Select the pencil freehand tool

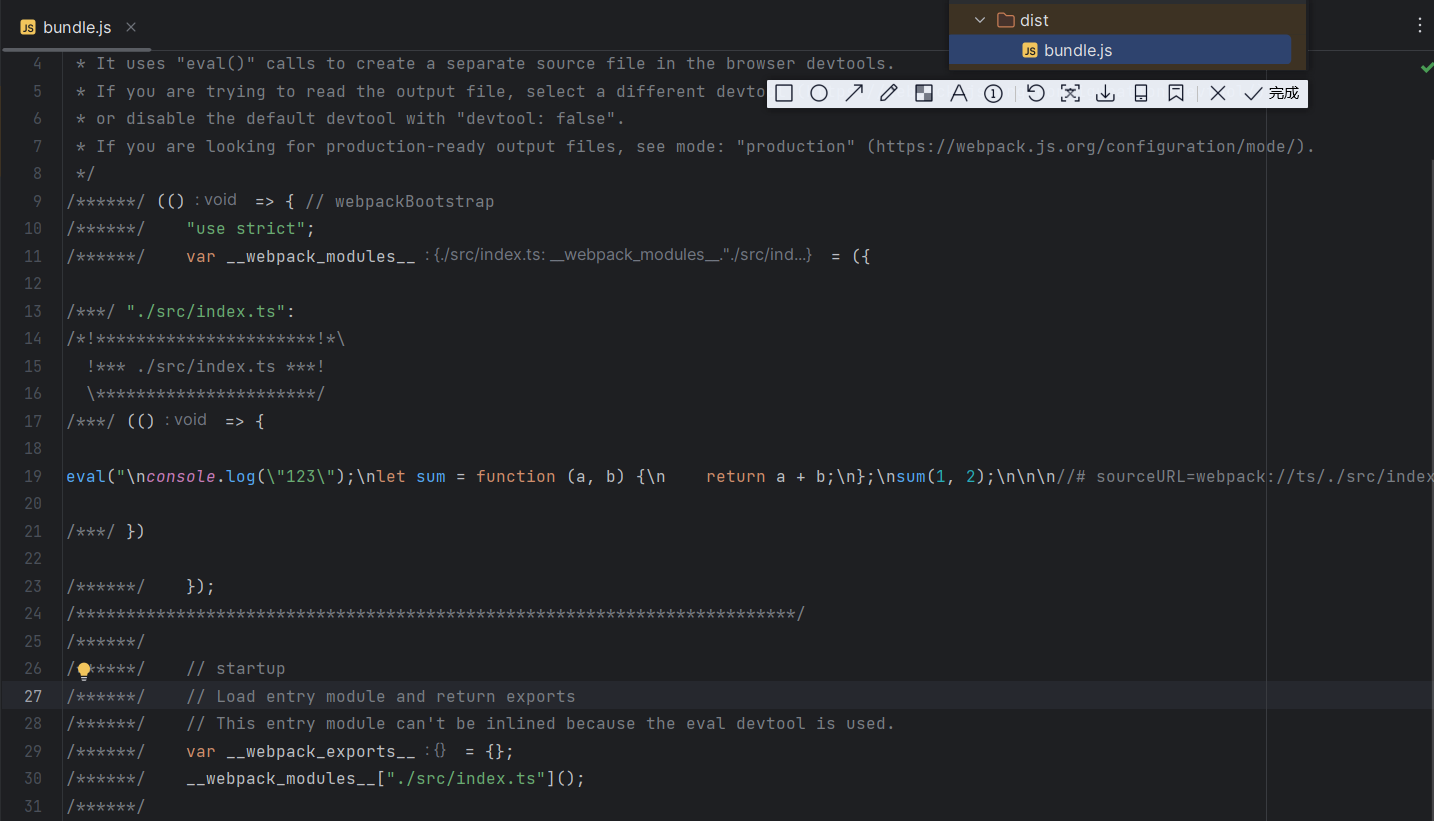click(888, 93)
